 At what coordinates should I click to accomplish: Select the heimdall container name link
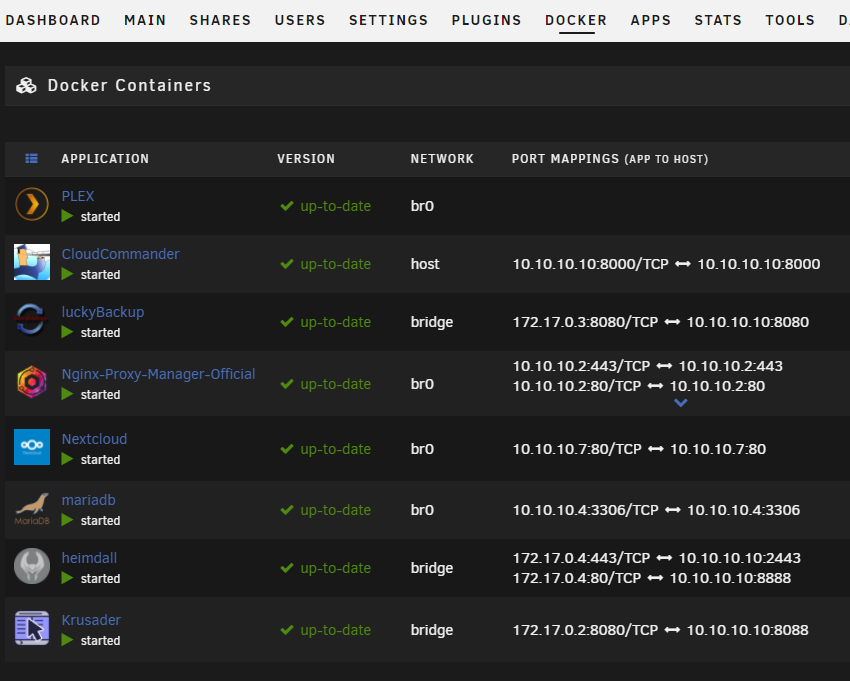pyautogui.click(x=89, y=558)
